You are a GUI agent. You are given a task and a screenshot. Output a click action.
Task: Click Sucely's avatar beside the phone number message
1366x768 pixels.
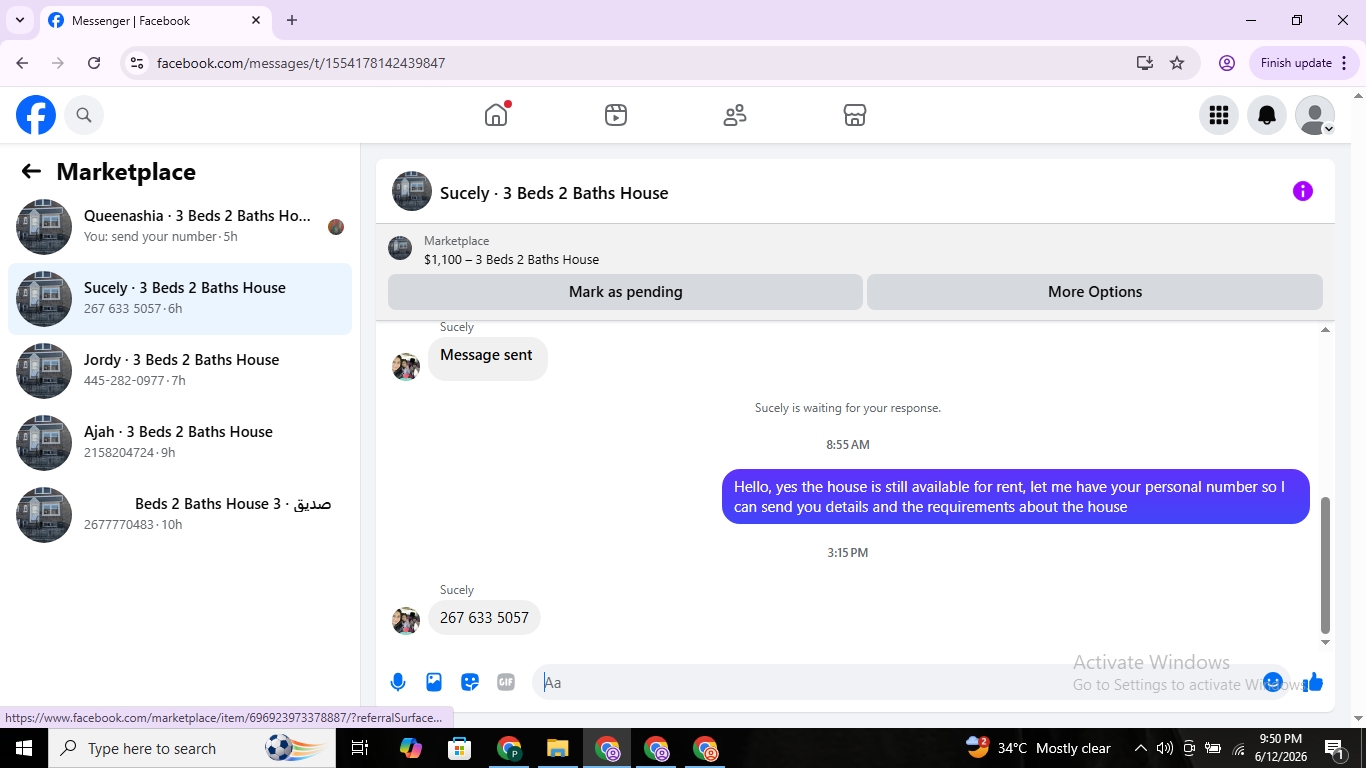(x=406, y=620)
